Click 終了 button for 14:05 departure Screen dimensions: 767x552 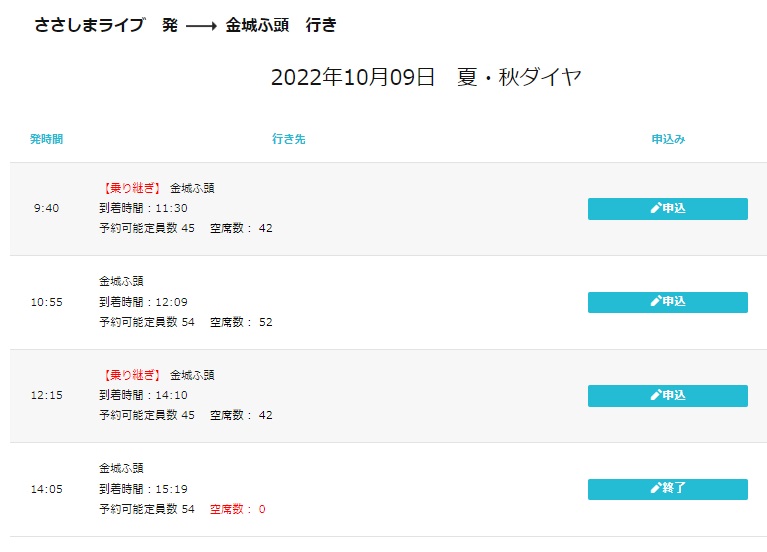pyautogui.click(x=668, y=489)
